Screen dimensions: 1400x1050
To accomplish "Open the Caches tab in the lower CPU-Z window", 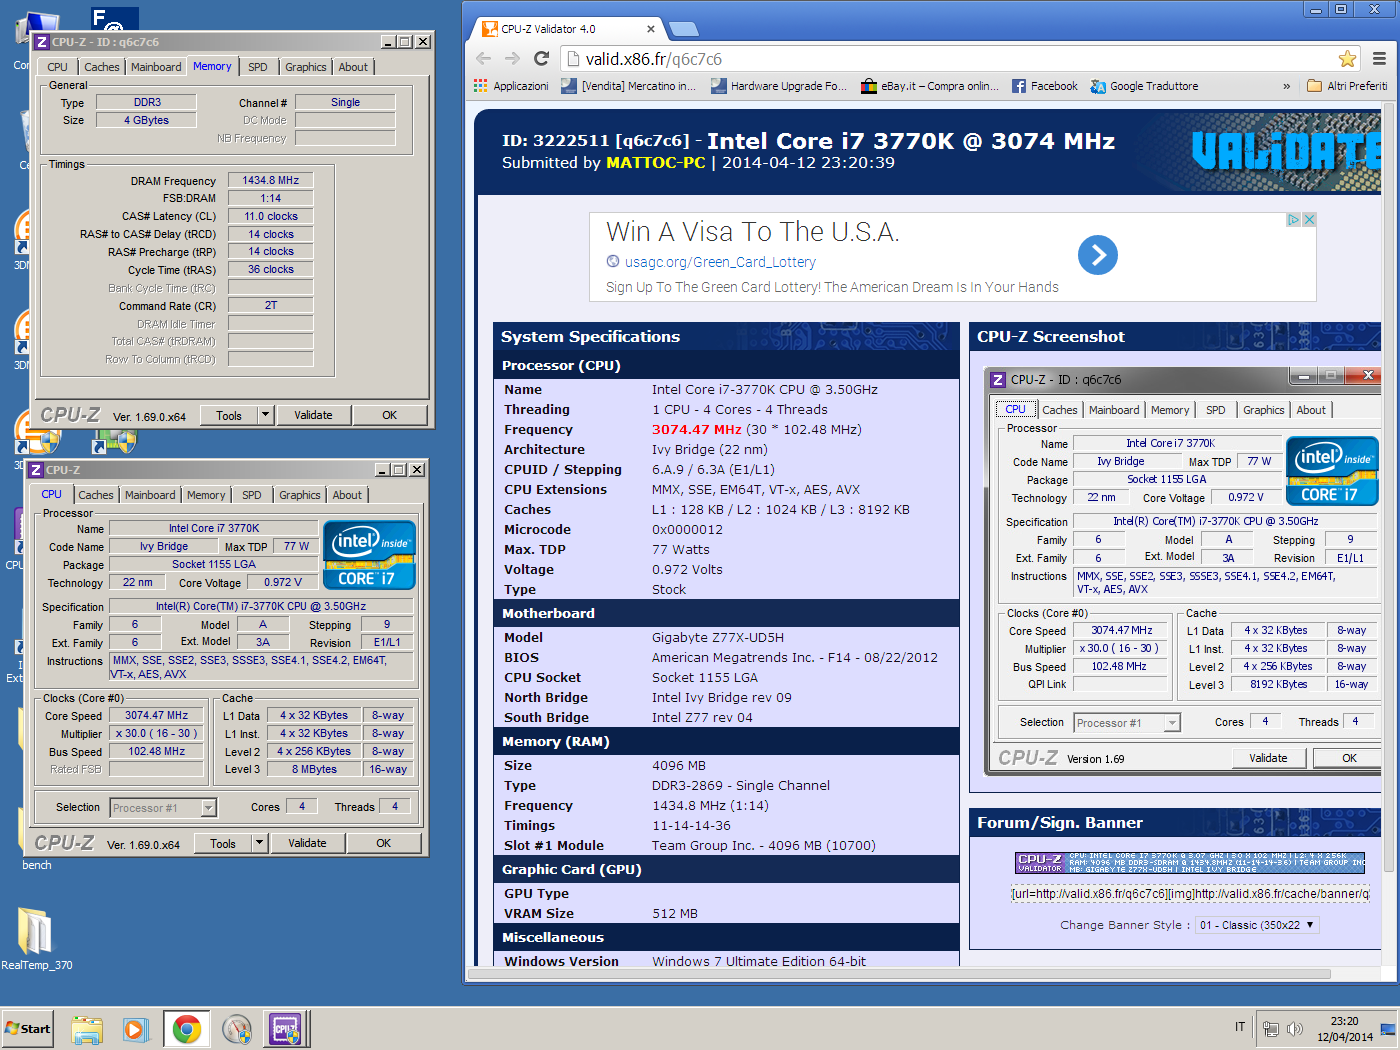I will coord(96,495).
